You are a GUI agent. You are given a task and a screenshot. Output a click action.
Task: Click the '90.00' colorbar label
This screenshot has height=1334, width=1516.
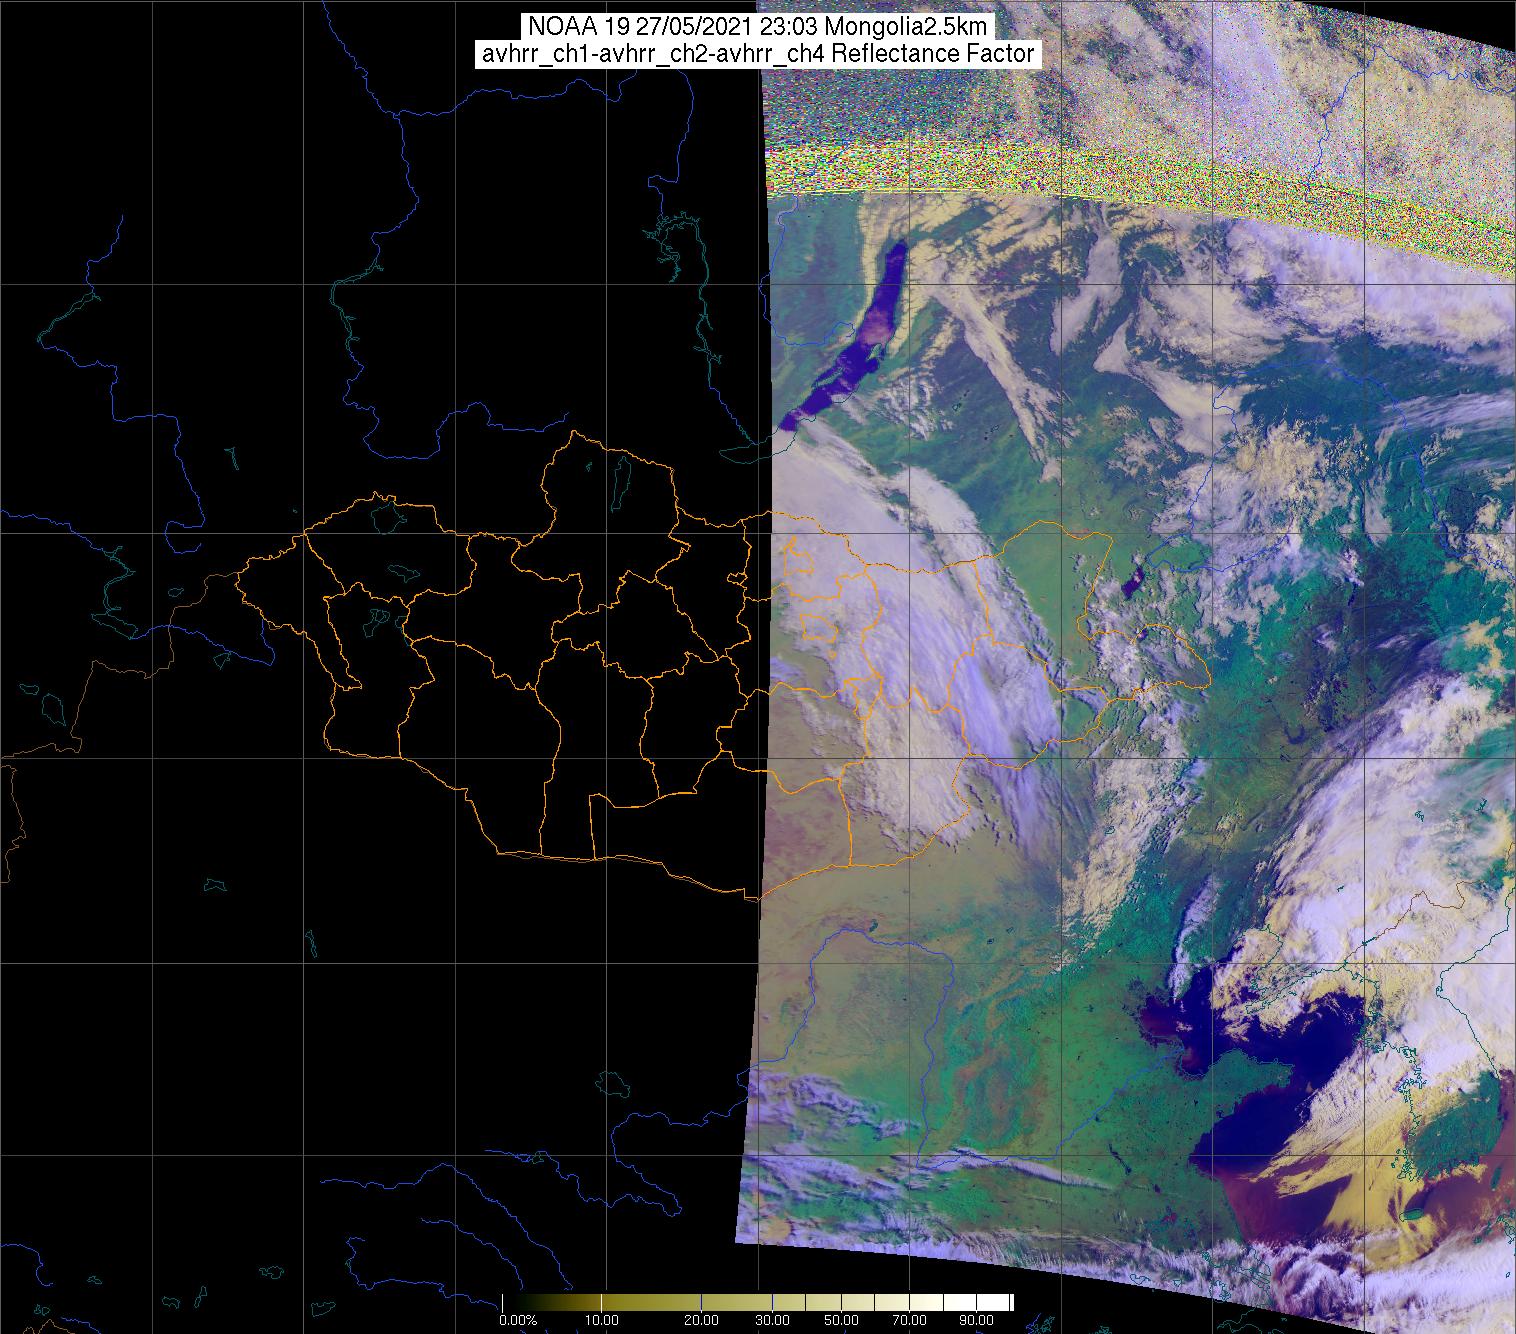click(977, 1321)
